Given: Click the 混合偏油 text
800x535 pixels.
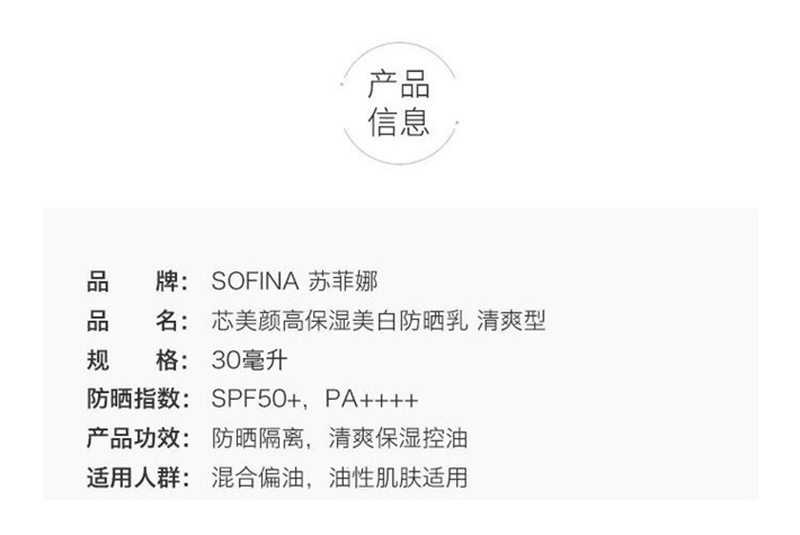Looking at the screenshot, I should point(252,477).
